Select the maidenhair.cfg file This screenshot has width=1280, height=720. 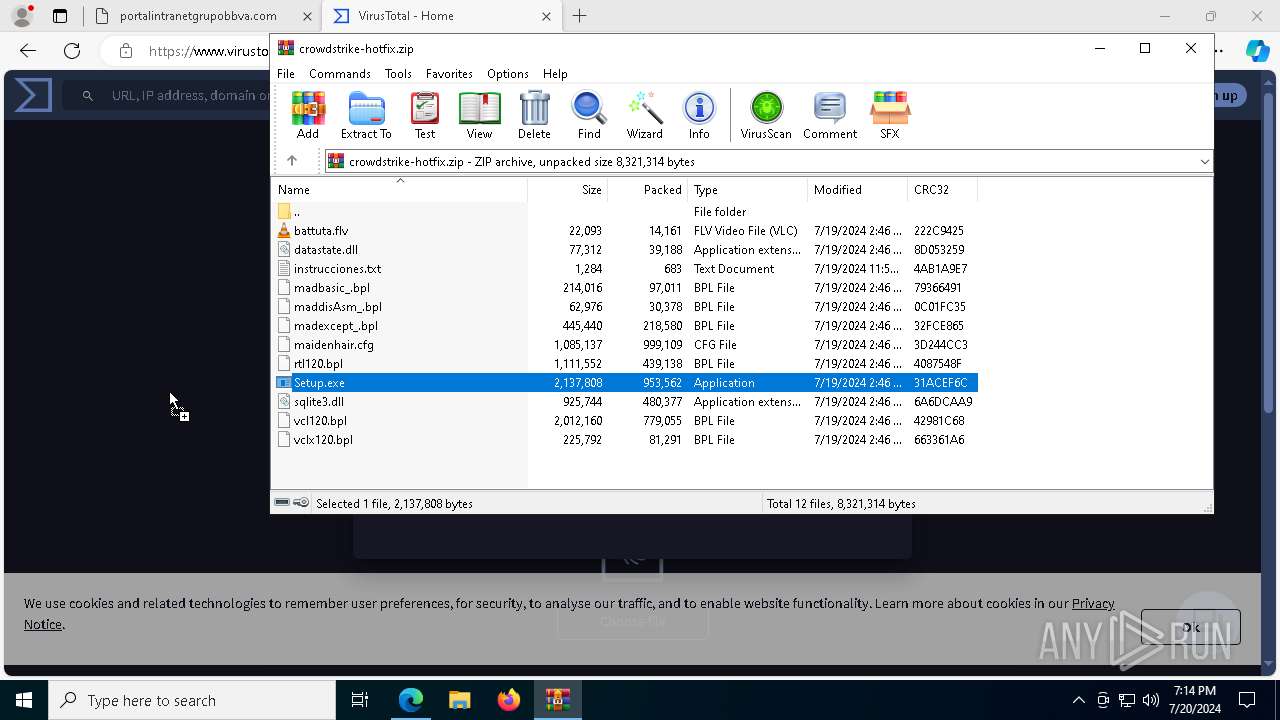[626, 345]
